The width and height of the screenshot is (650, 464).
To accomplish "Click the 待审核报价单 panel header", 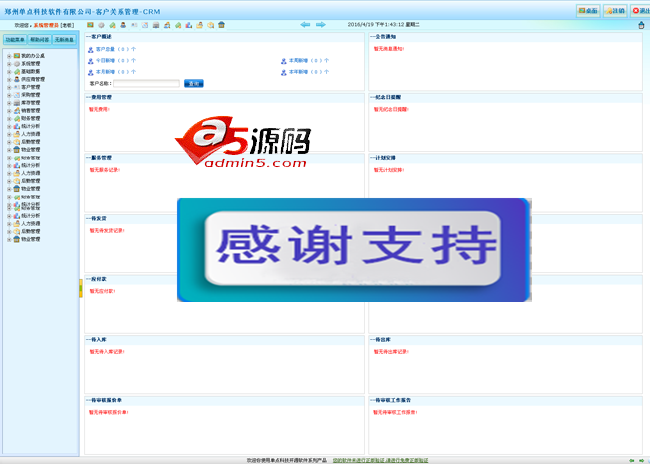I will click(224, 400).
